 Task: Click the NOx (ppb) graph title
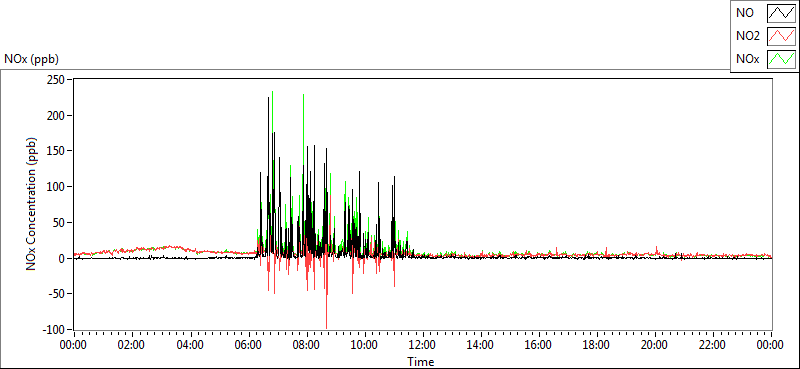(x=31, y=59)
